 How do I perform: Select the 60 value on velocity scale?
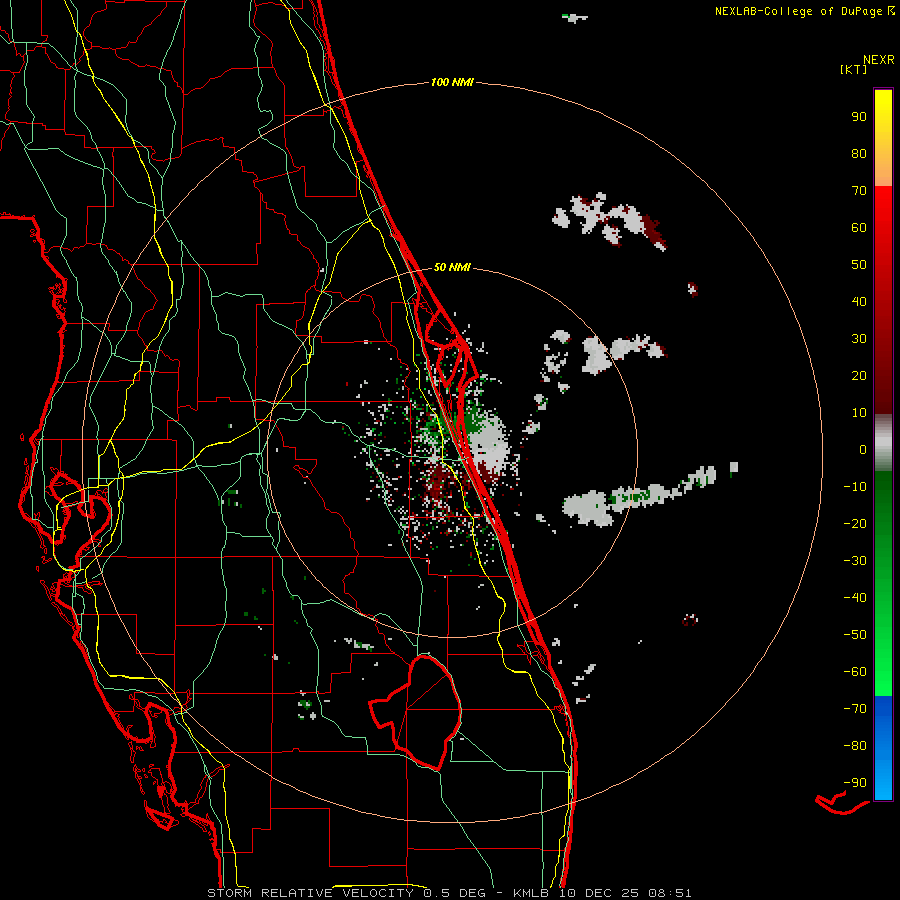[859, 228]
